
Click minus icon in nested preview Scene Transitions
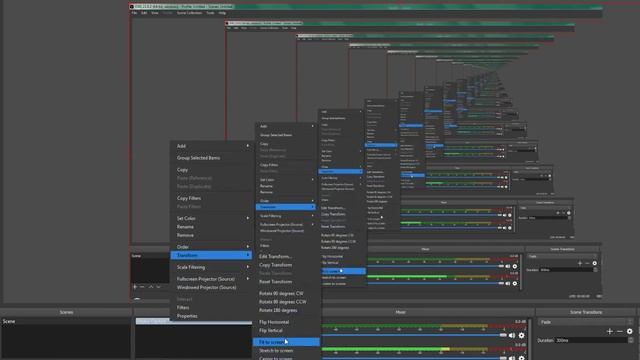[x=587, y=263]
